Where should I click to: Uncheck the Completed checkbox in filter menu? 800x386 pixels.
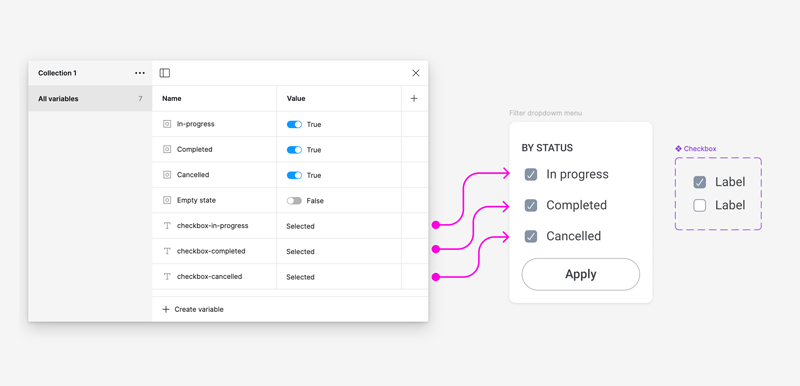(531, 205)
